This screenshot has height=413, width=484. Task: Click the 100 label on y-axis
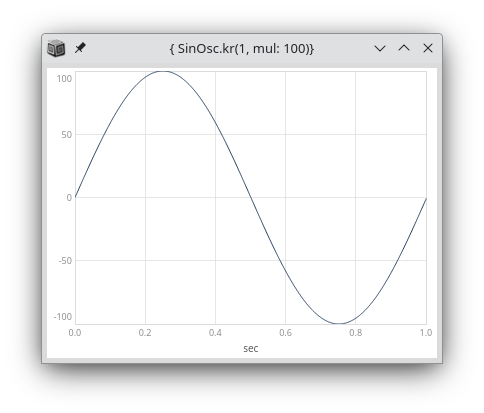tap(64, 79)
